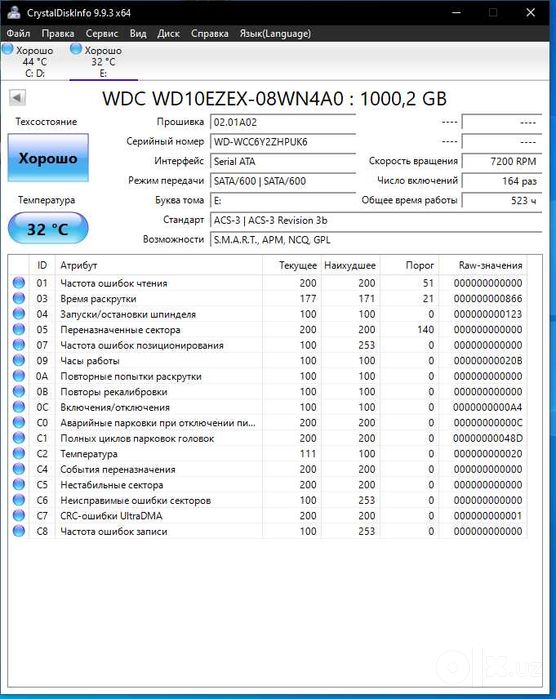The image size is (556, 699).
Task: Click the transfer mode field SATA/600 | SATA/600
Action: click(x=283, y=181)
